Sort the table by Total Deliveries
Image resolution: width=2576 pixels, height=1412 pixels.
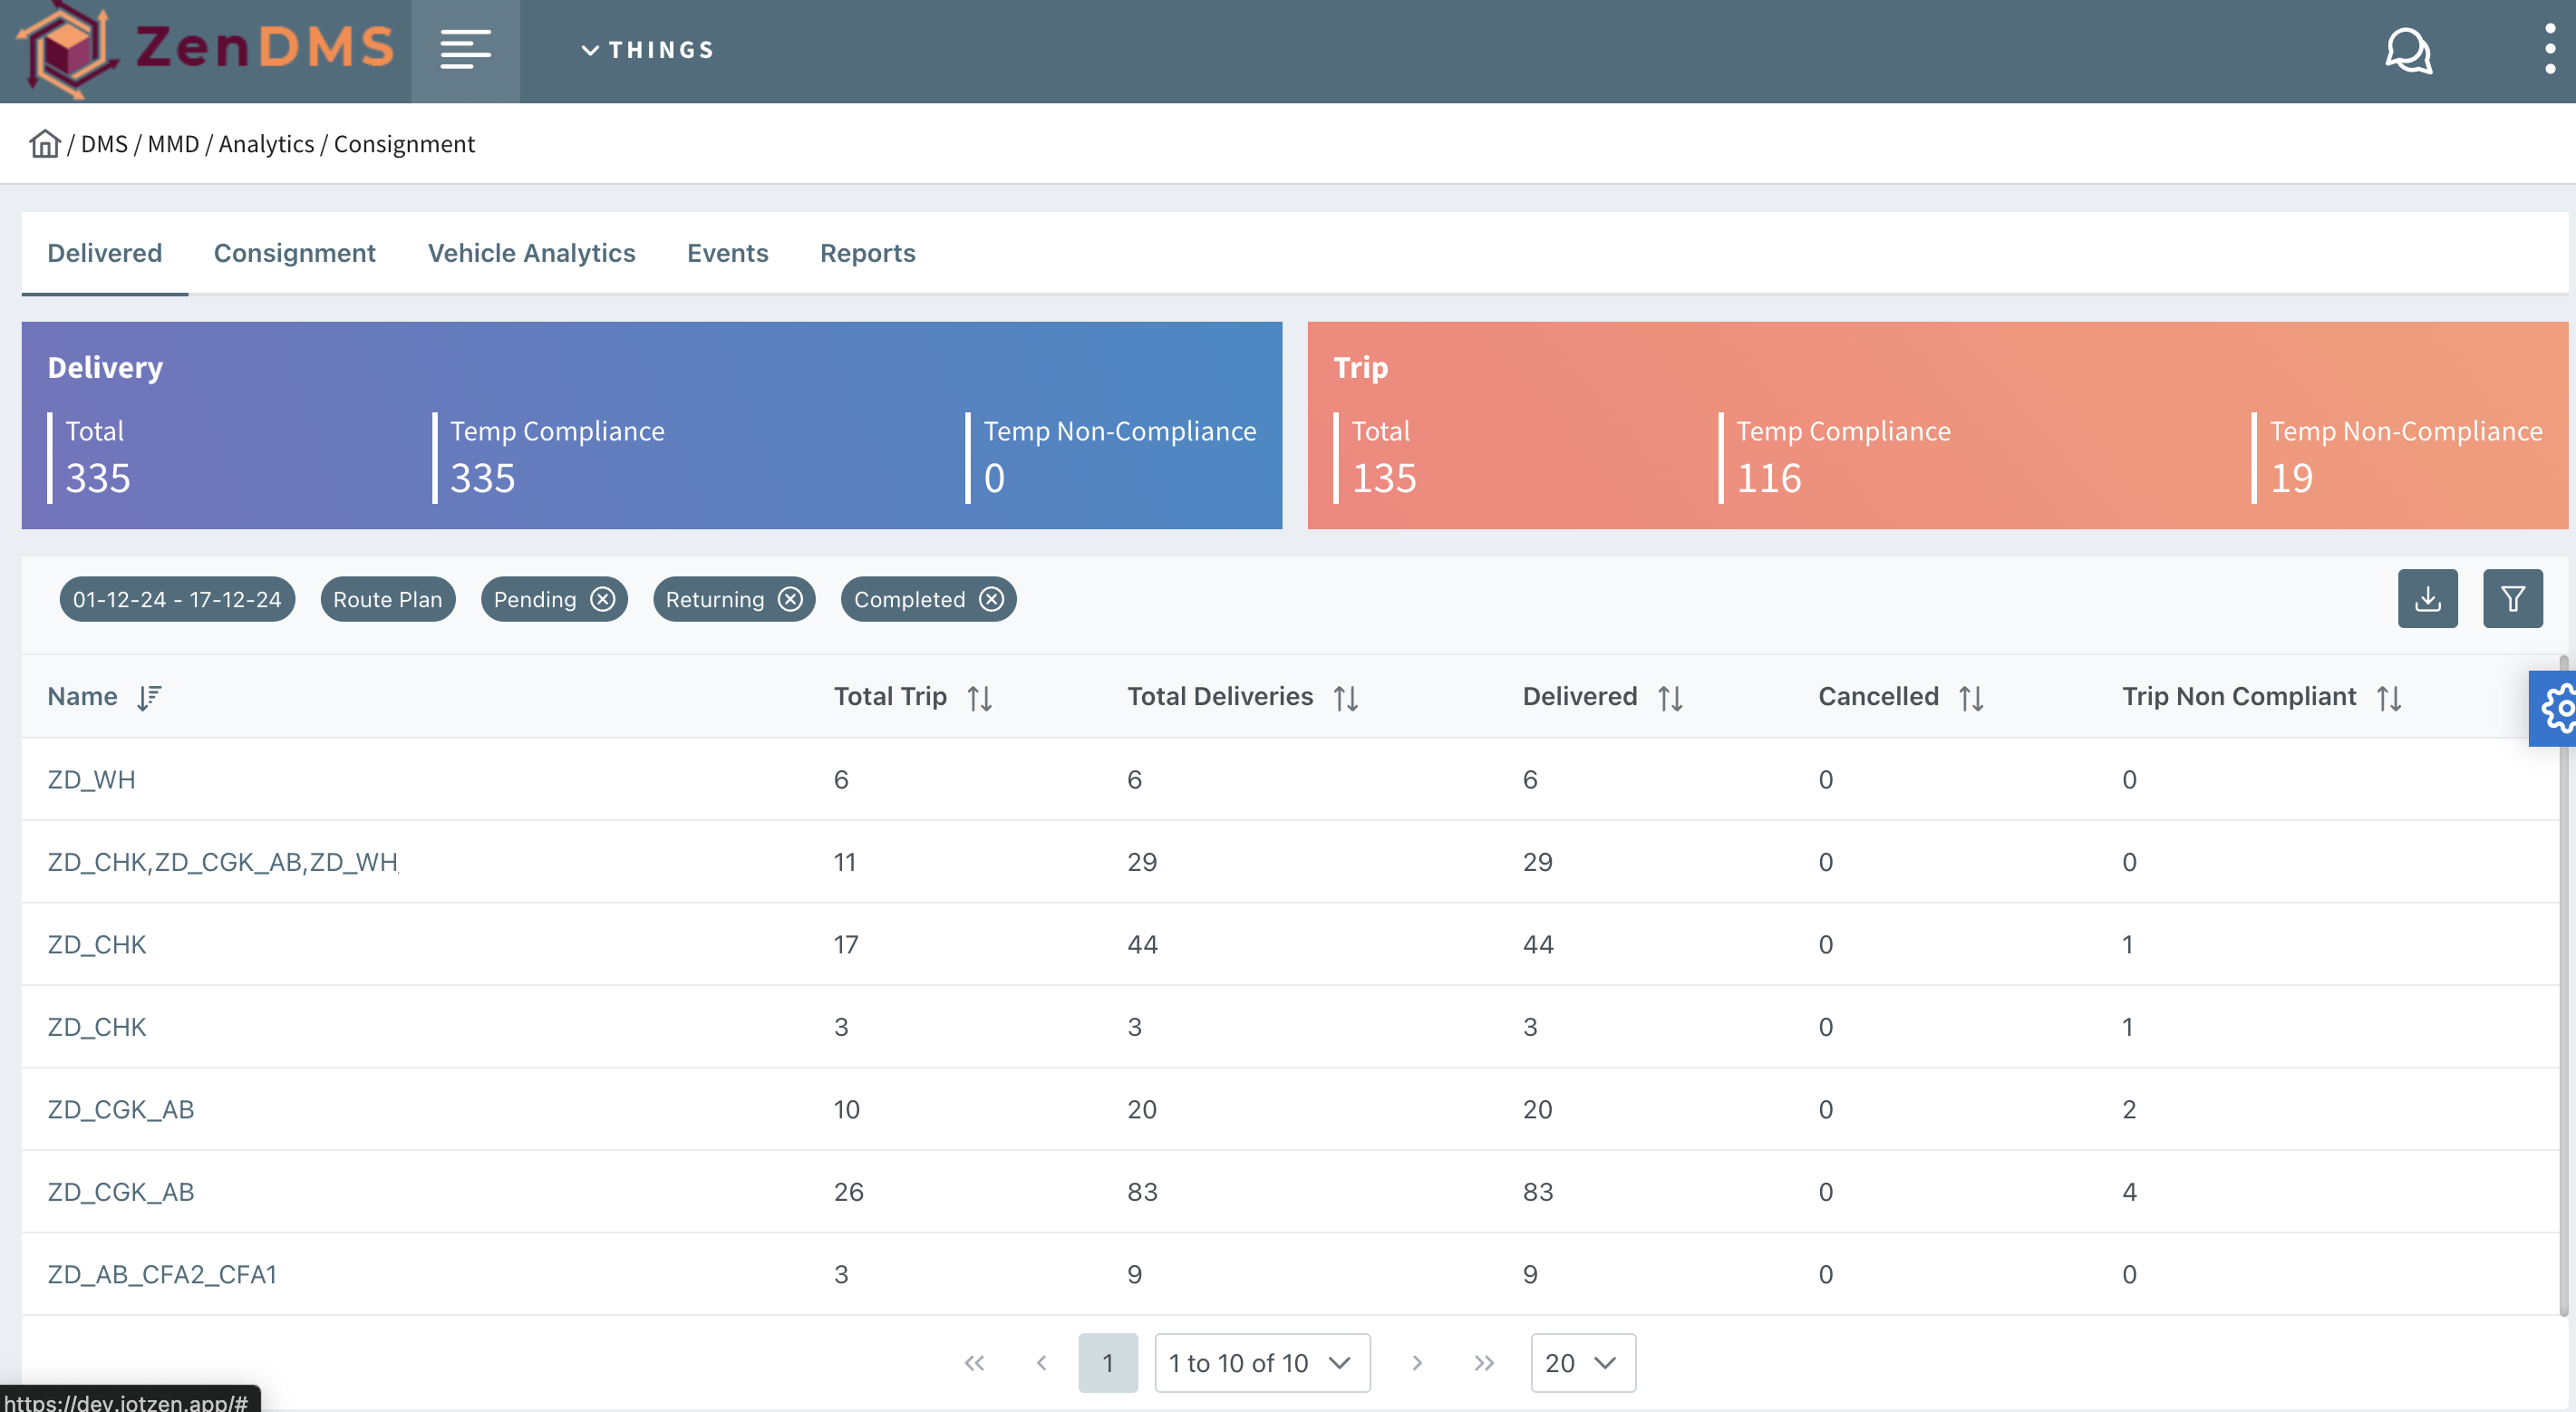[1346, 697]
